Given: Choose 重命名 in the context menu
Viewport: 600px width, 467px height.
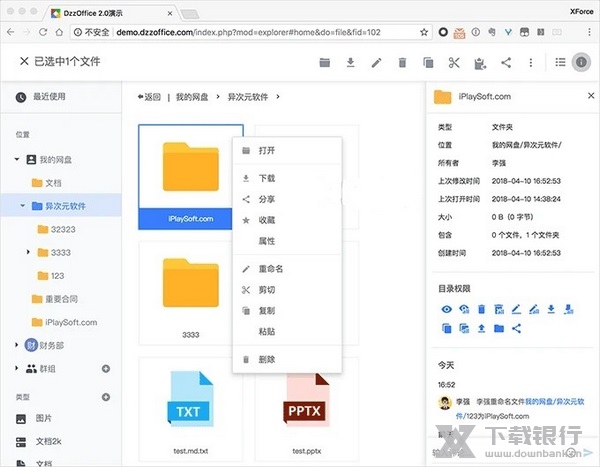Looking at the screenshot, I should point(287,269).
